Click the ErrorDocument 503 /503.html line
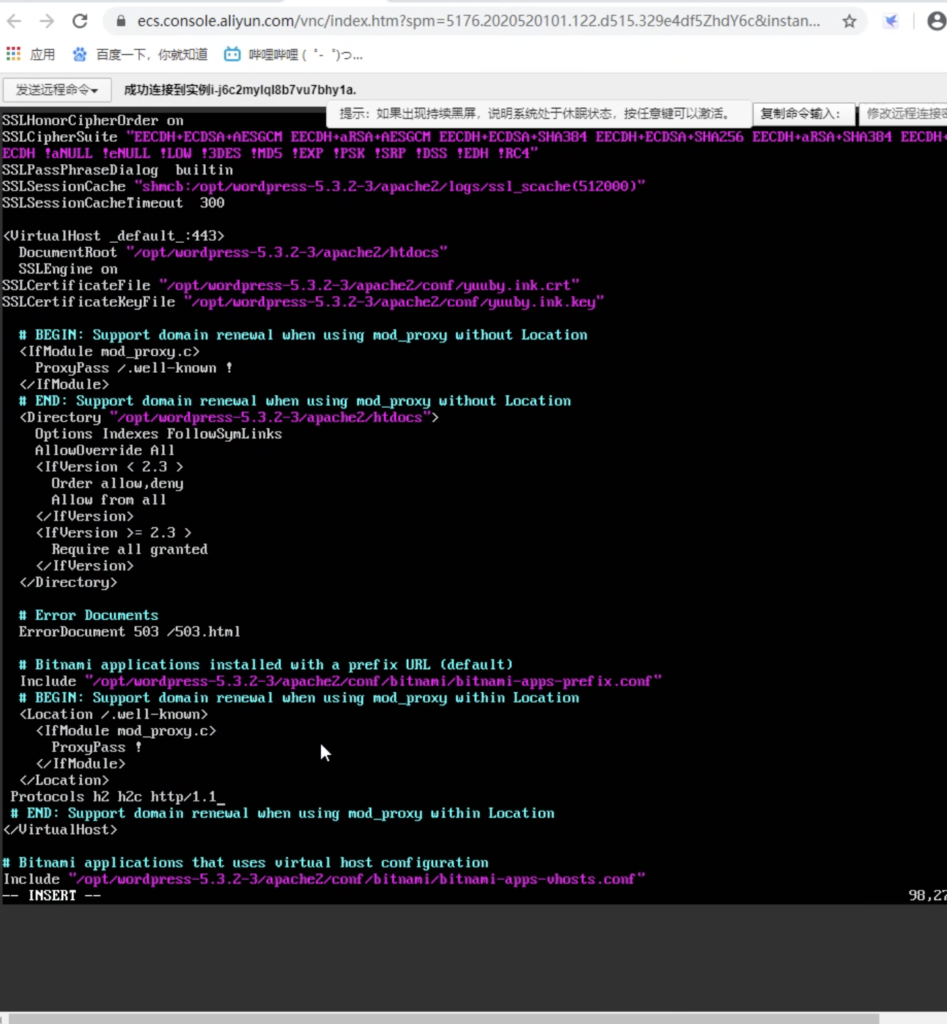Viewport: 947px width, 1024px height. click(130, 632)
